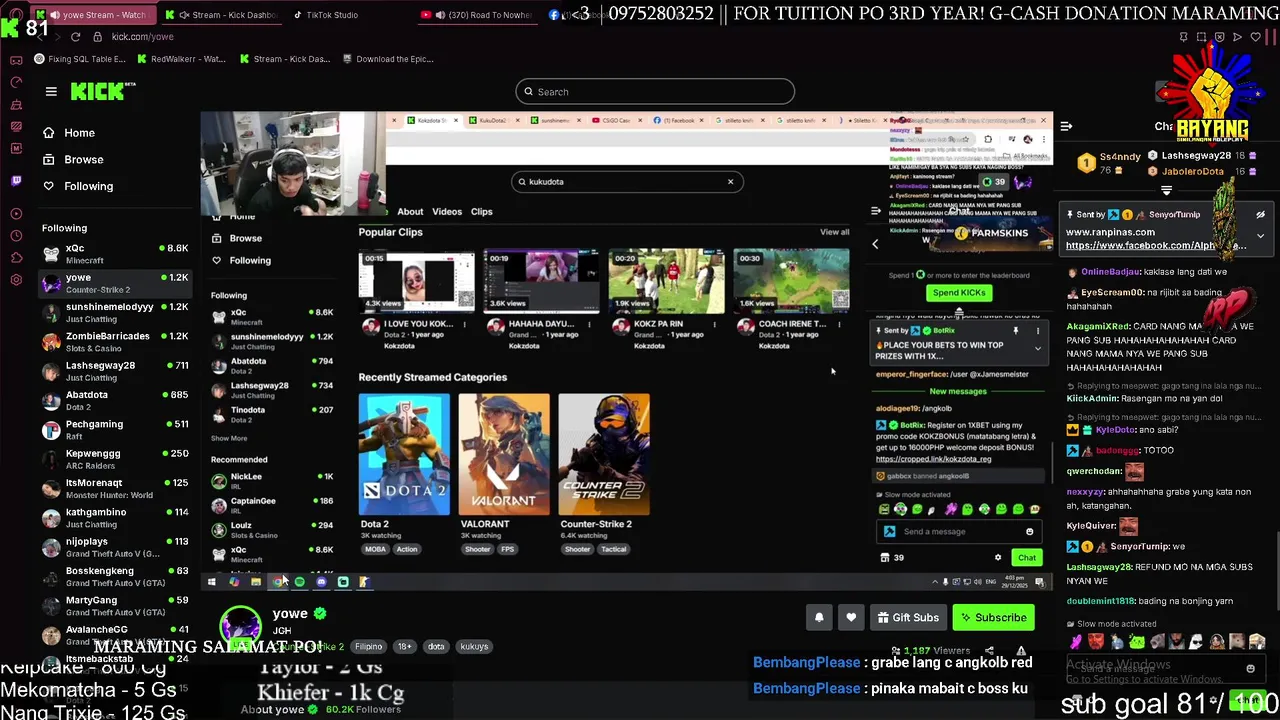This screenshot has height=720, width=1280.
Task: Open Discord in the streamed taskbar
Action: click(321, 581)
